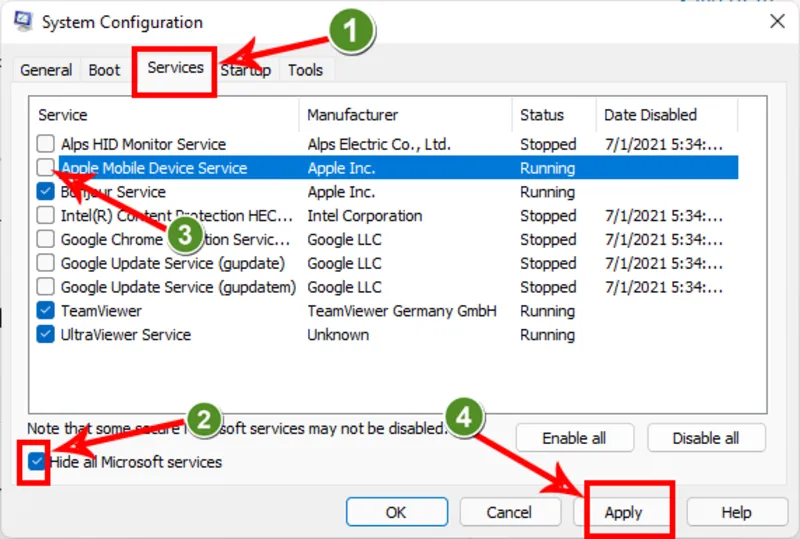Screen dimensions: 800x539
Task: Open the Boot tab
Action: click(x=104, y=70)
